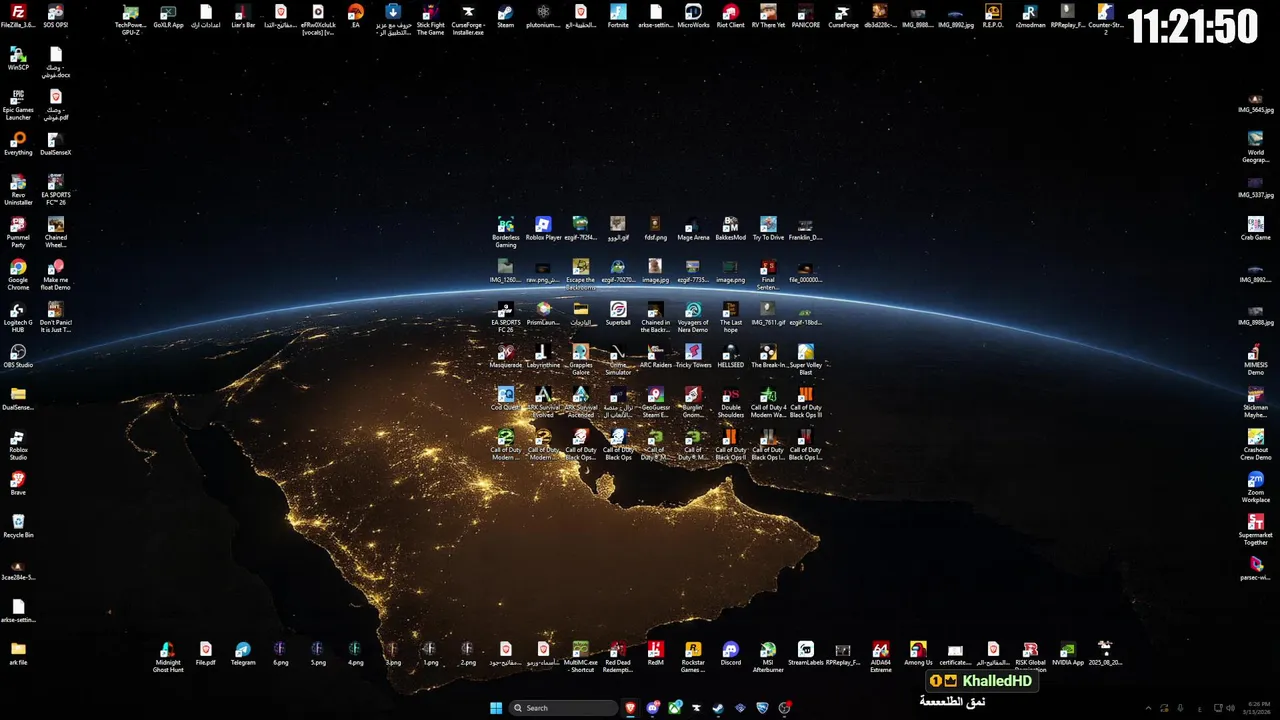
Task: Launch the Brave browser desktop shortcut
Action: pyautogui.click(x=18, y=484)
